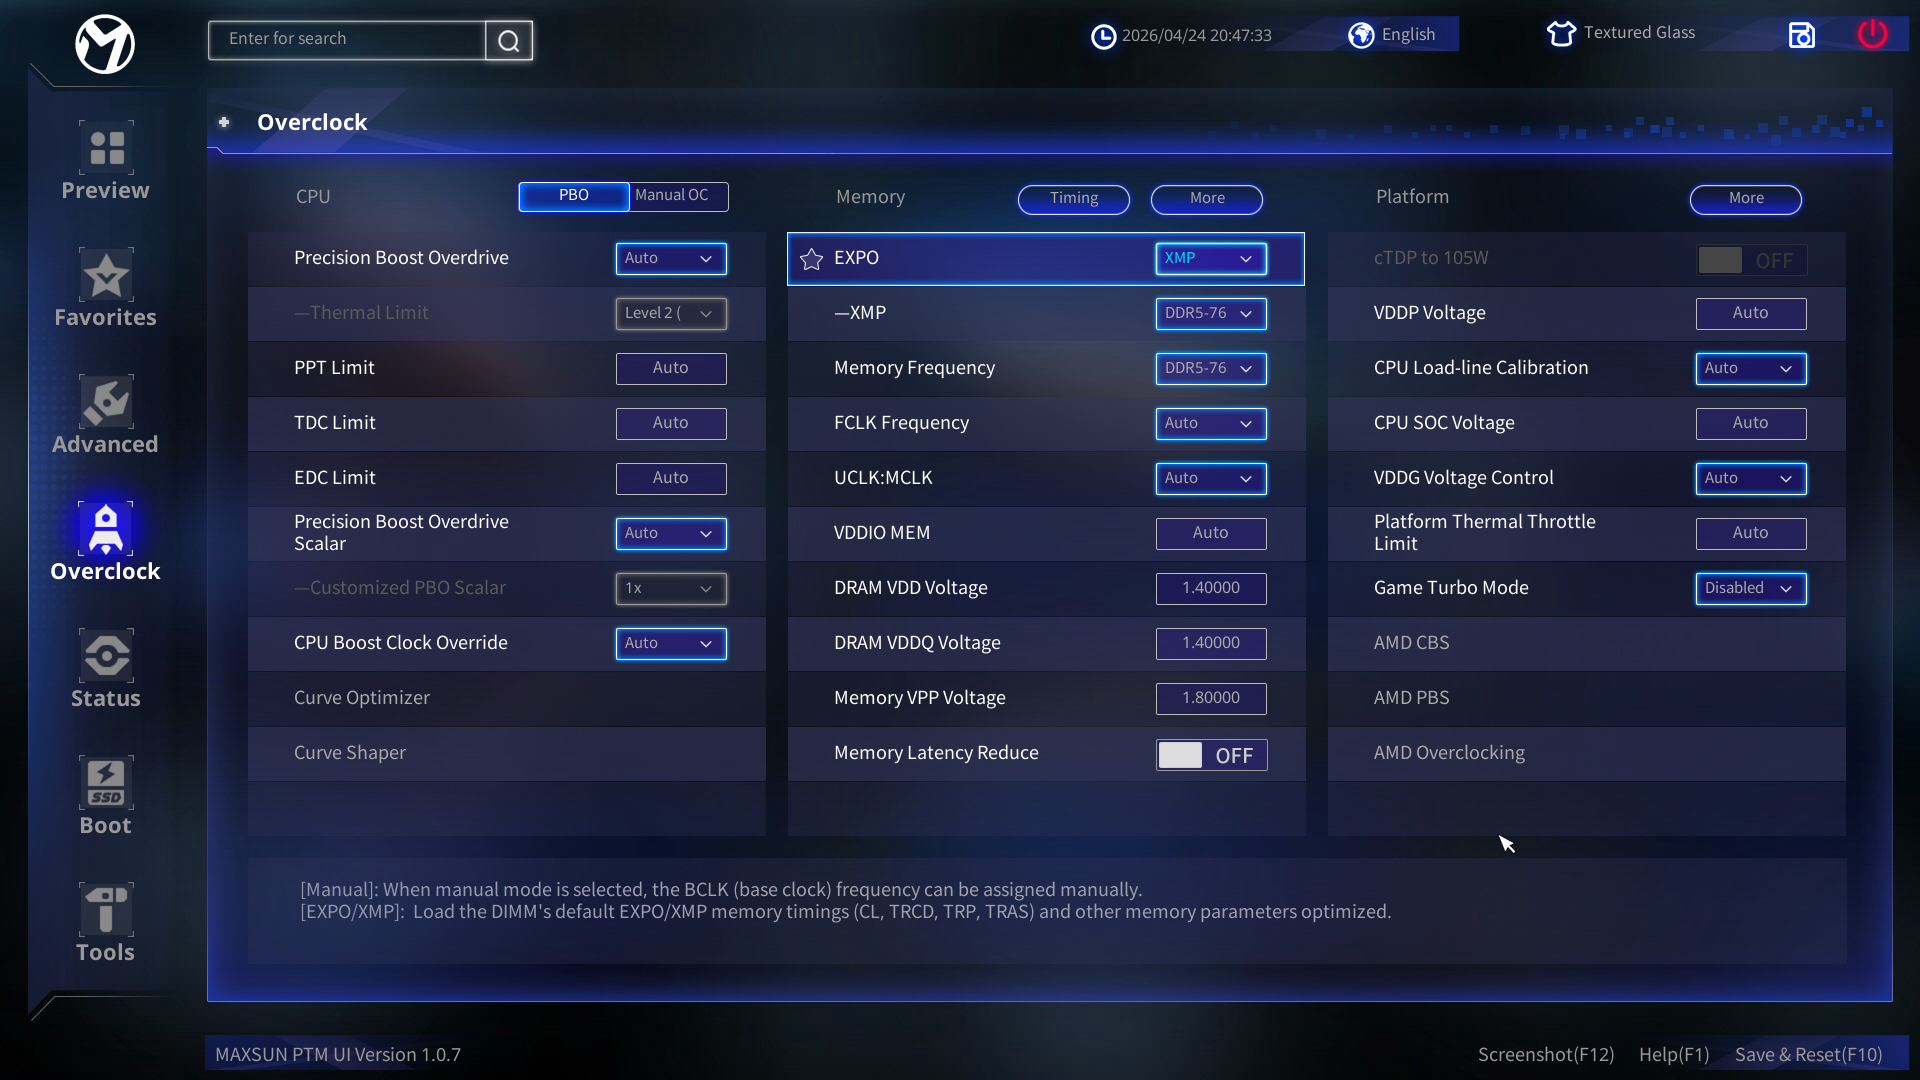Click the globe language icon

tap(1361, 35)
